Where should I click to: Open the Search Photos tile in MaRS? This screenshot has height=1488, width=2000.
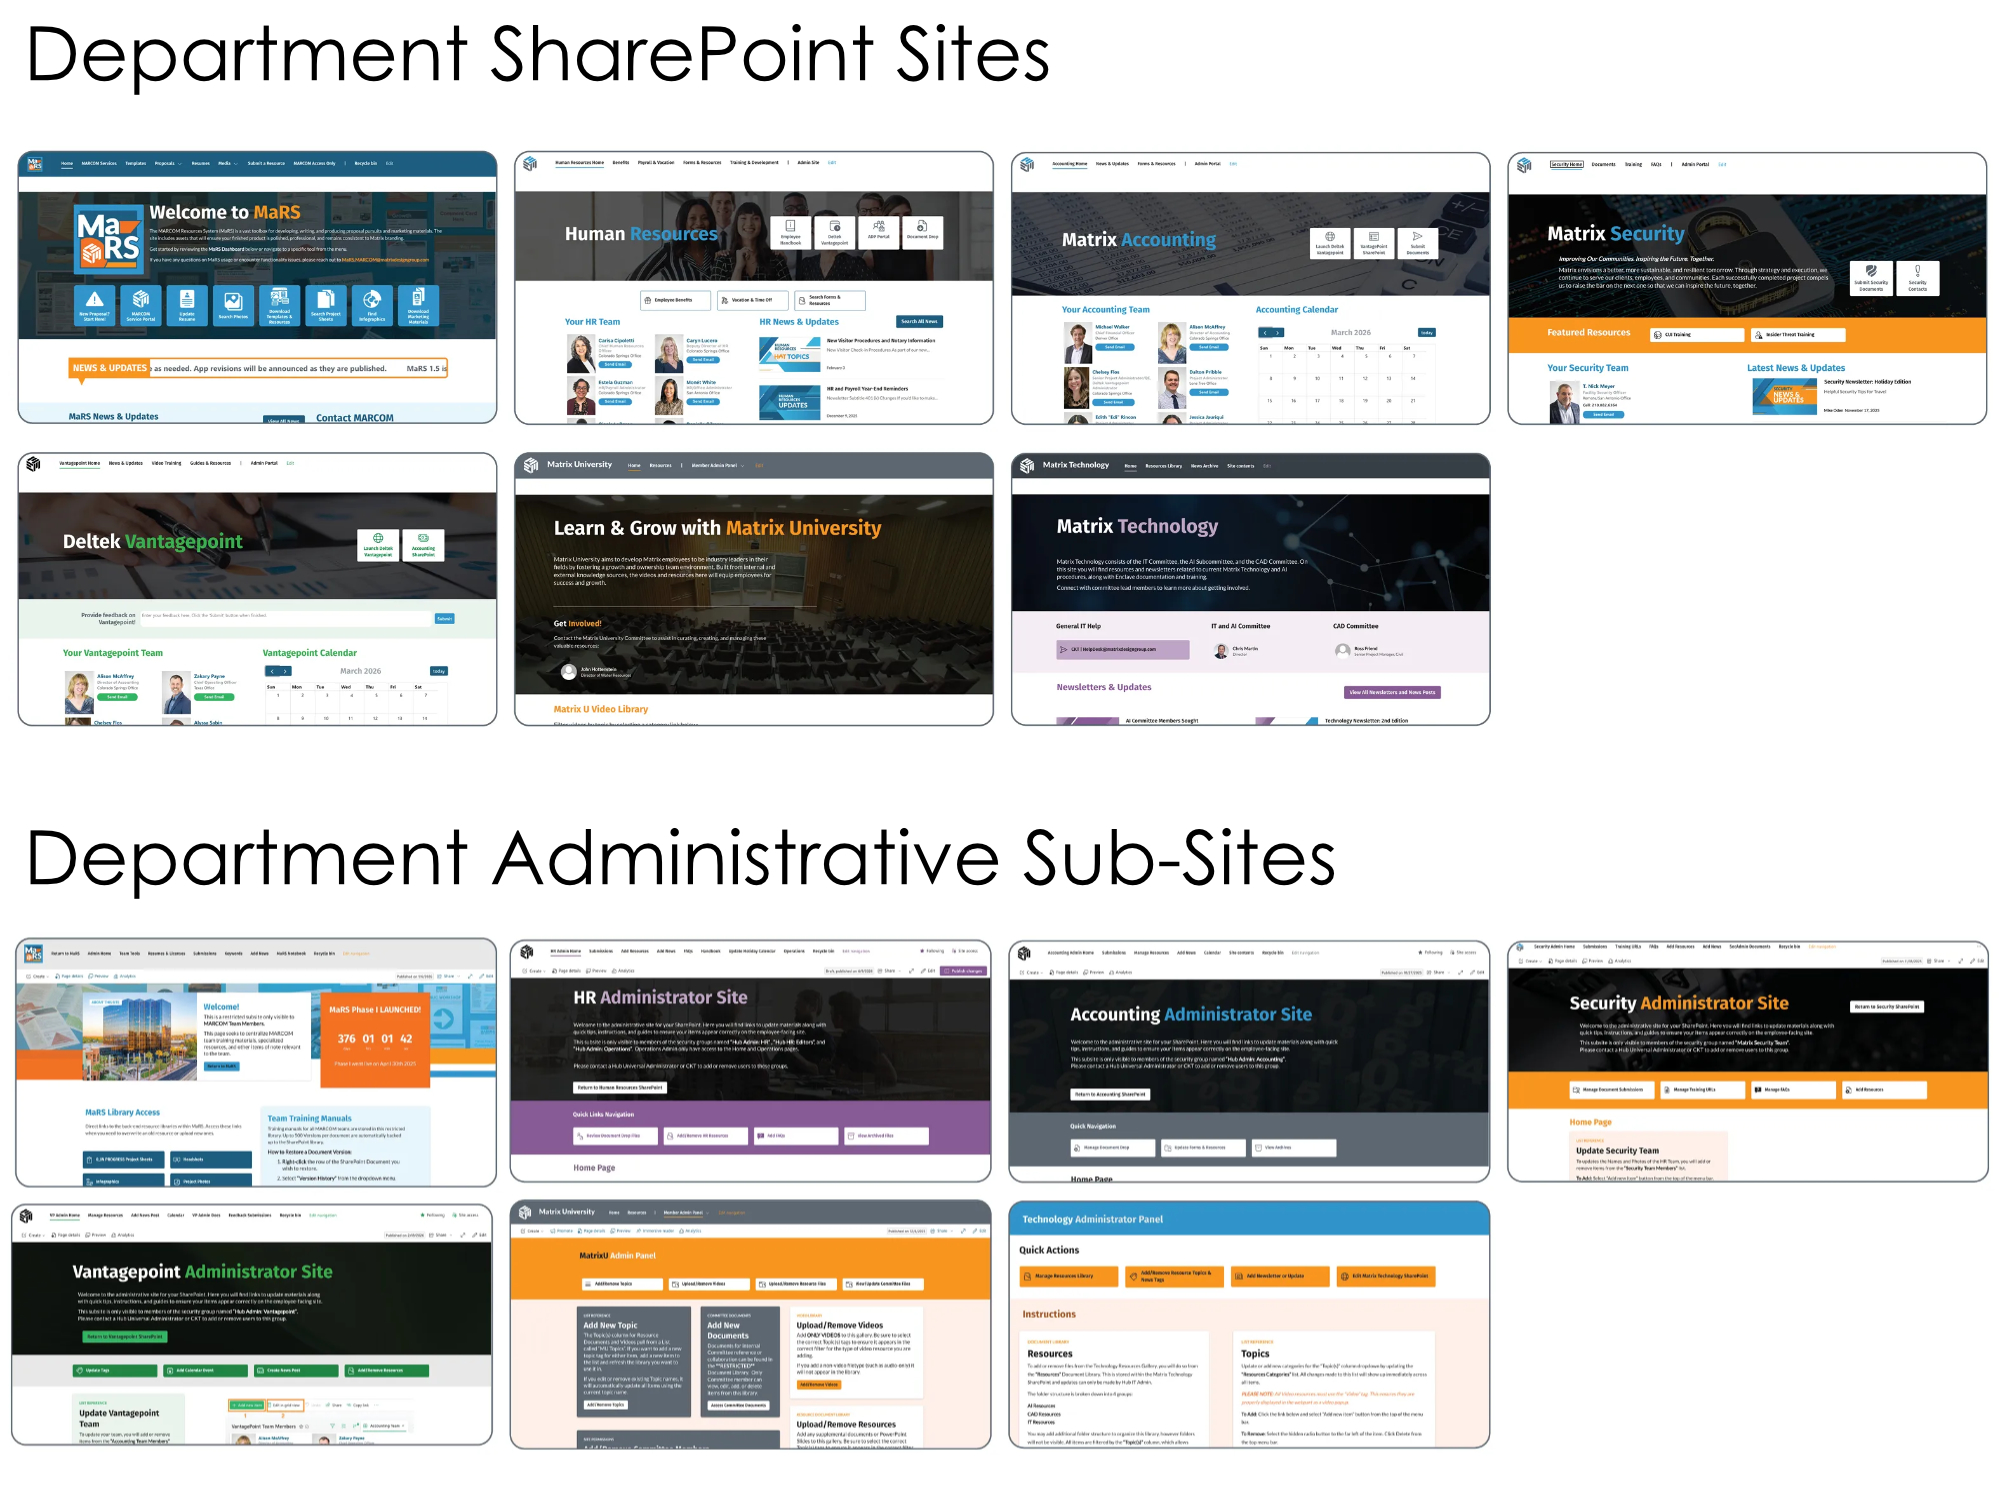tap(233, 305)
